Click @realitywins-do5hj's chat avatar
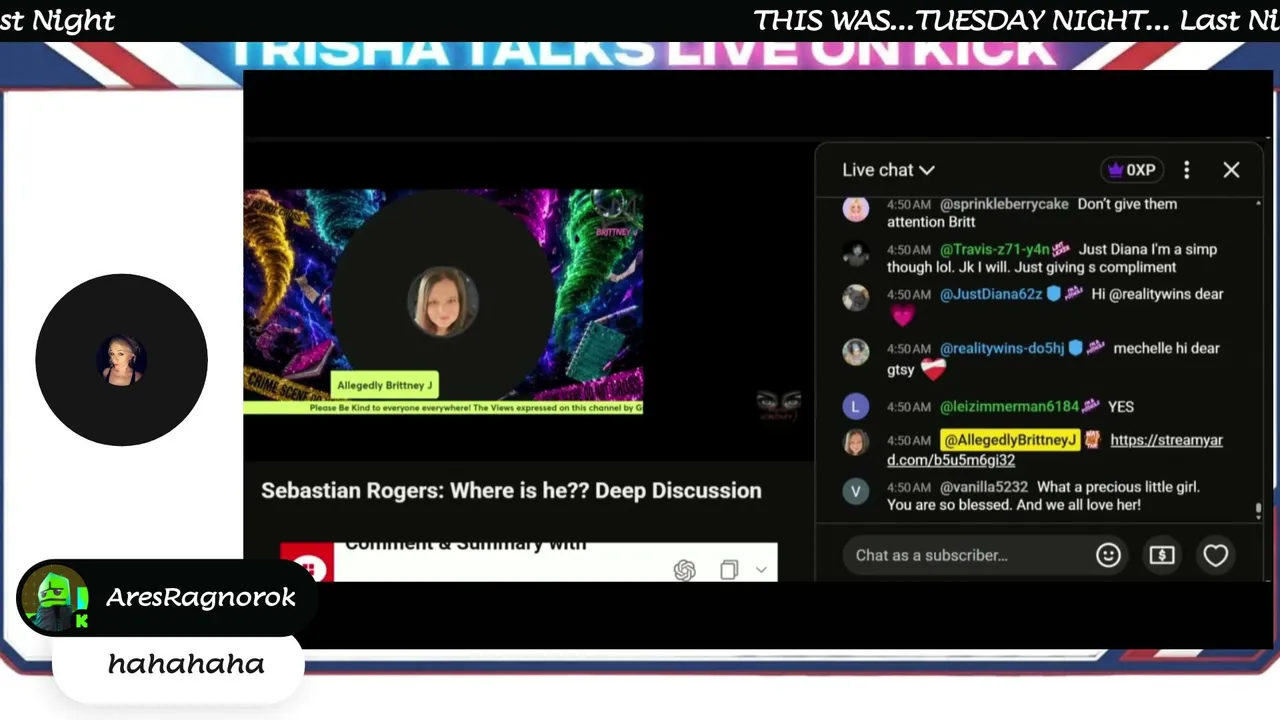 pyautogui.click(x=856, y=352)
